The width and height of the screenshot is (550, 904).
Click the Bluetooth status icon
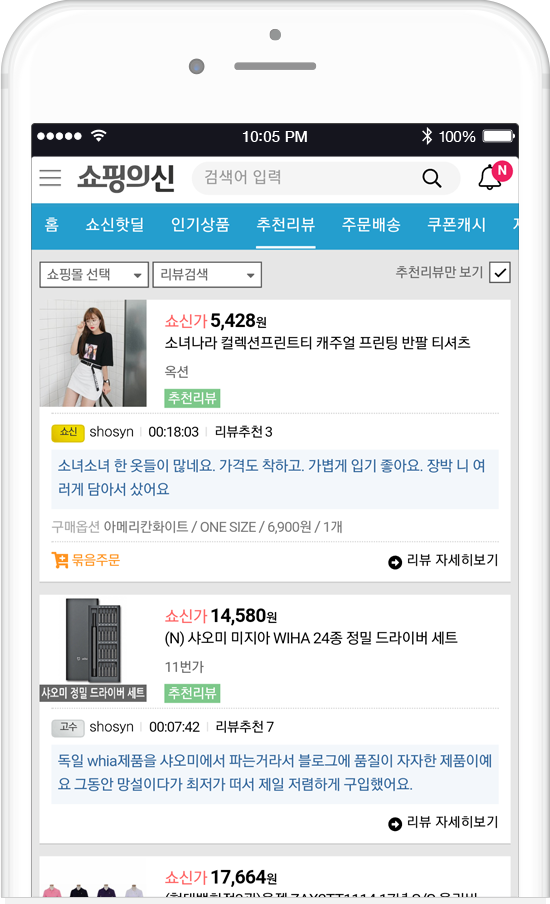click(427, 136)
